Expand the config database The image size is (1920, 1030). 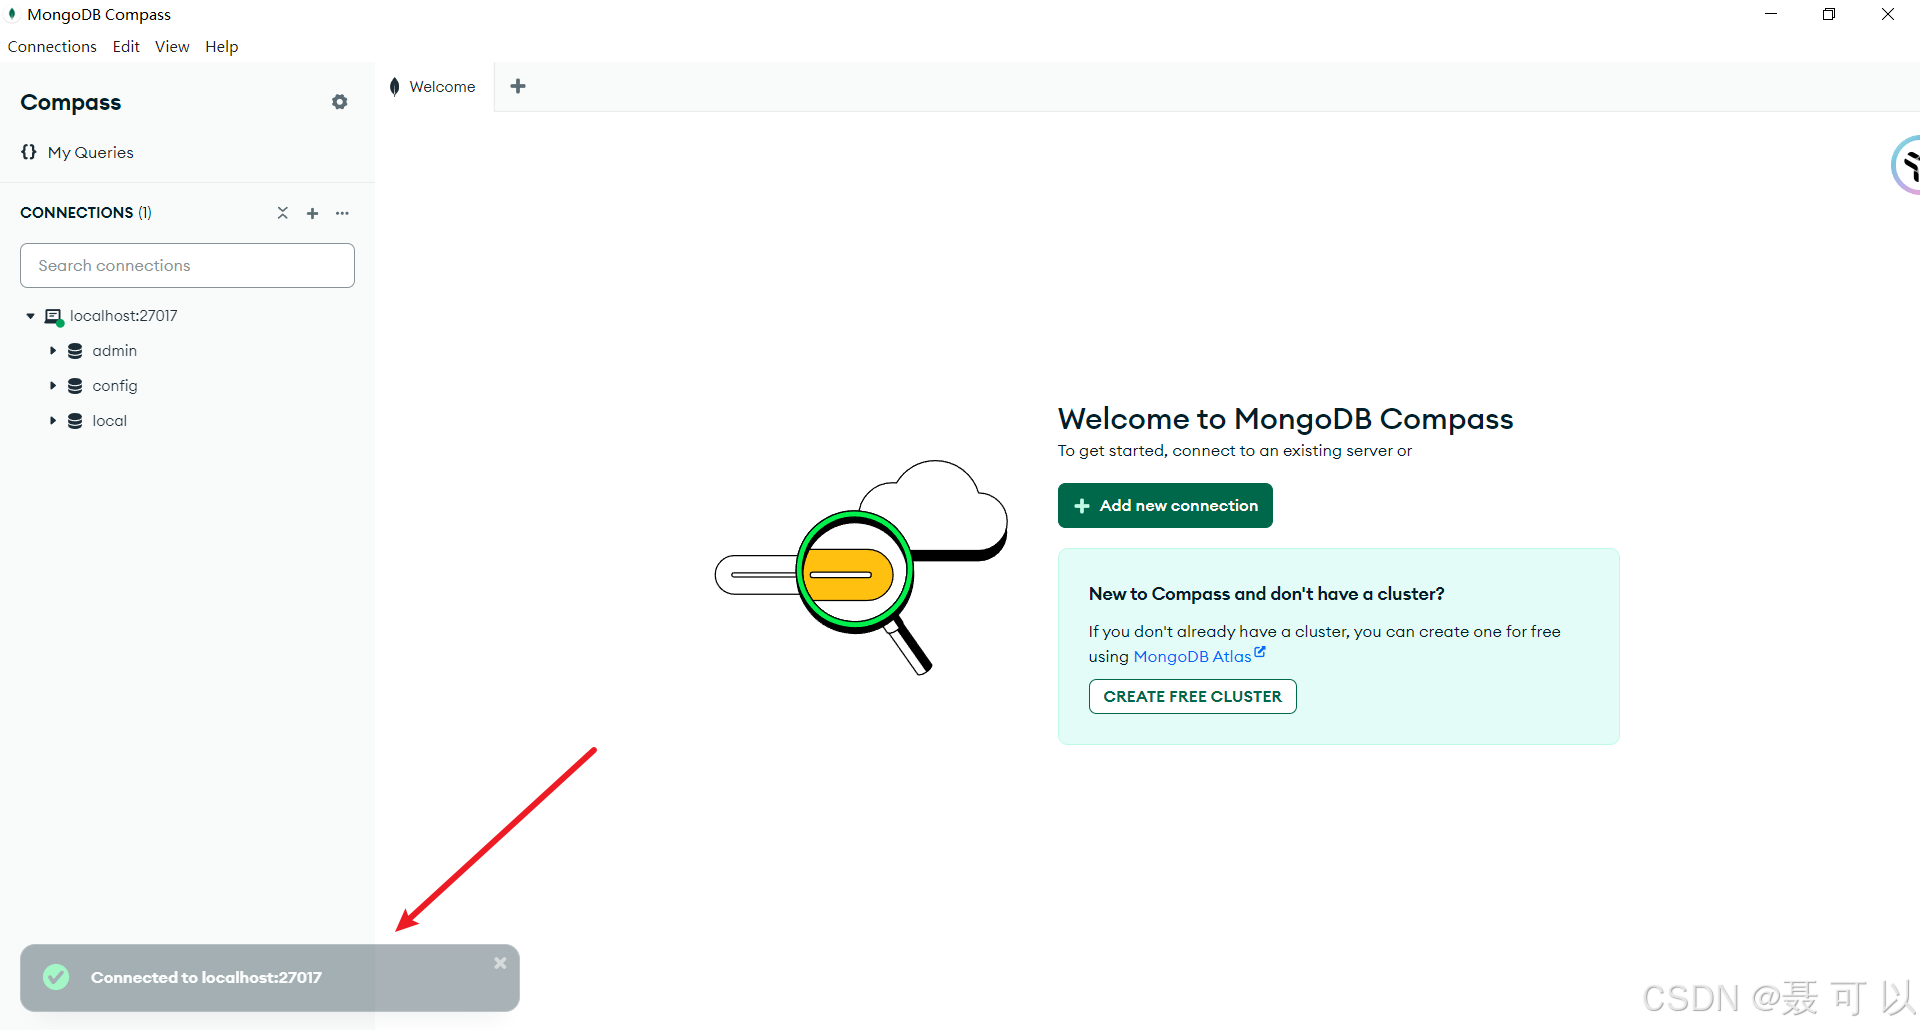(x=53, y=386)
